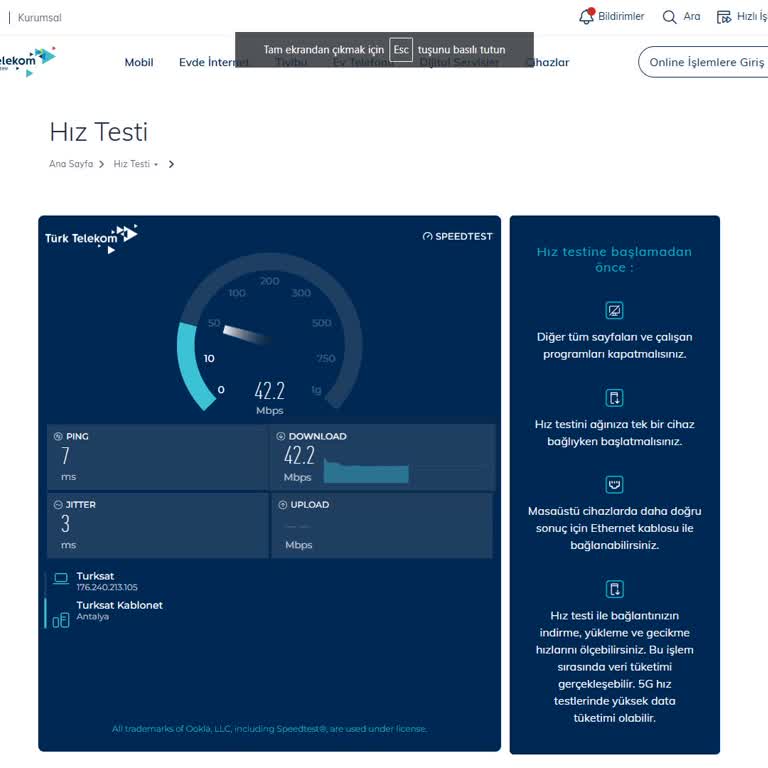768x768 pixels.
Task: Click the Esc key hint in fullscreen banner
Action: coord(401,49)
